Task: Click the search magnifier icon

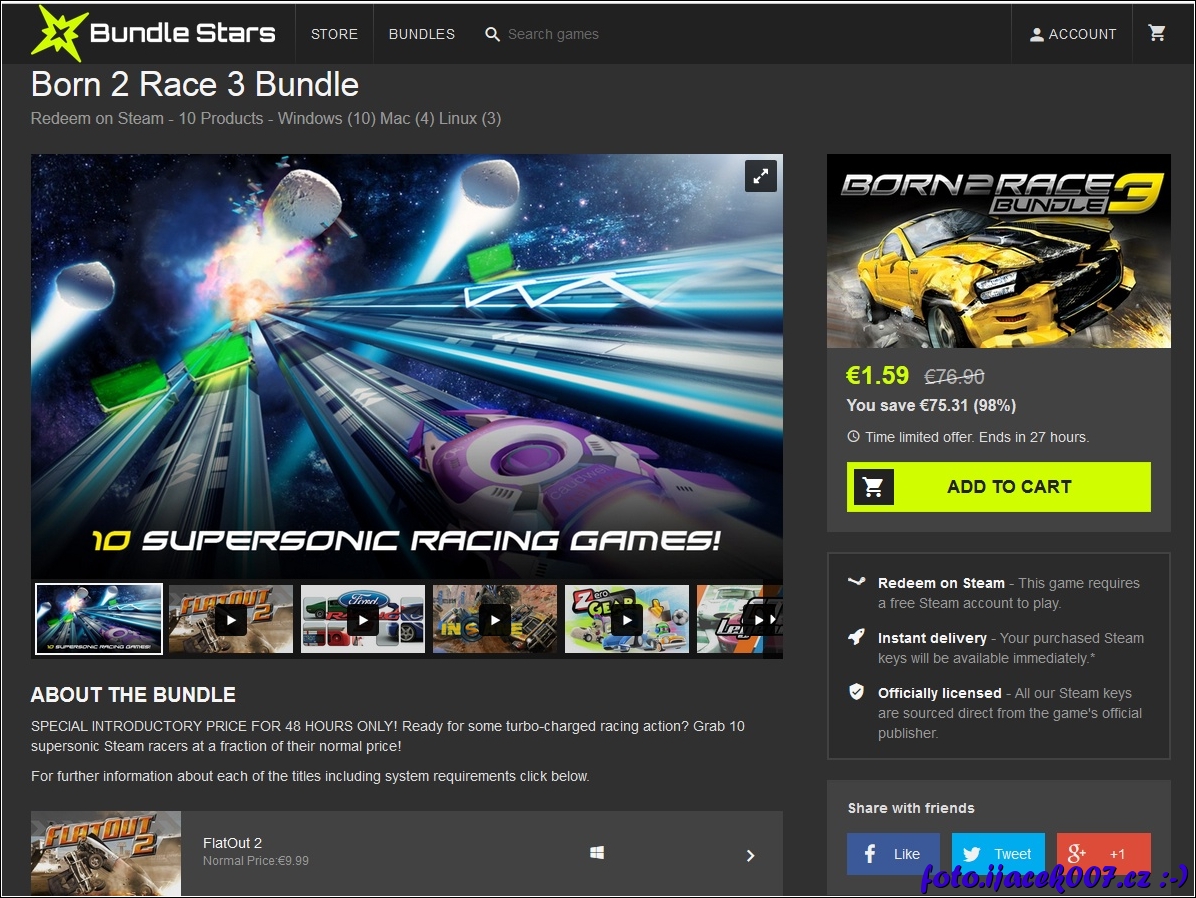Action: [x=492, y=34]
